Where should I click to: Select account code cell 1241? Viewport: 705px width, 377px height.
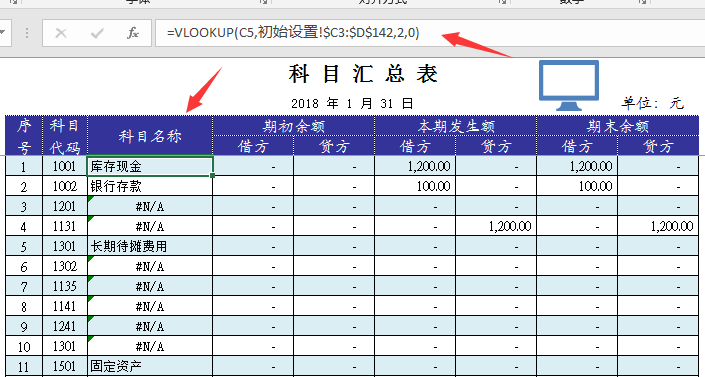pyautogui.click(x=65, y=326)
